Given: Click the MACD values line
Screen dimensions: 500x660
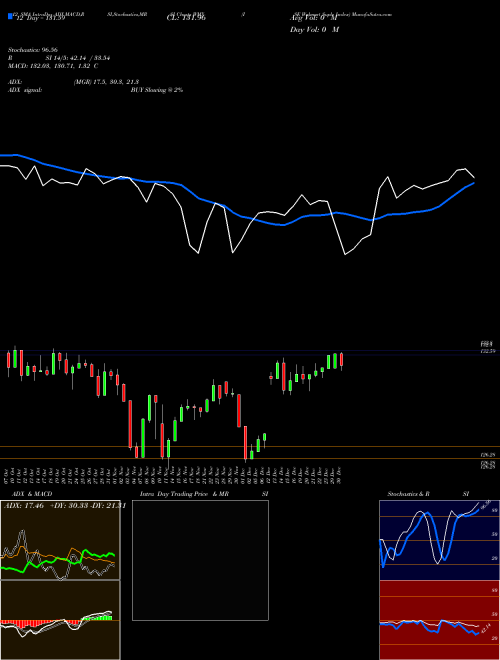Looking at the screenshot, I should (53, 66).
